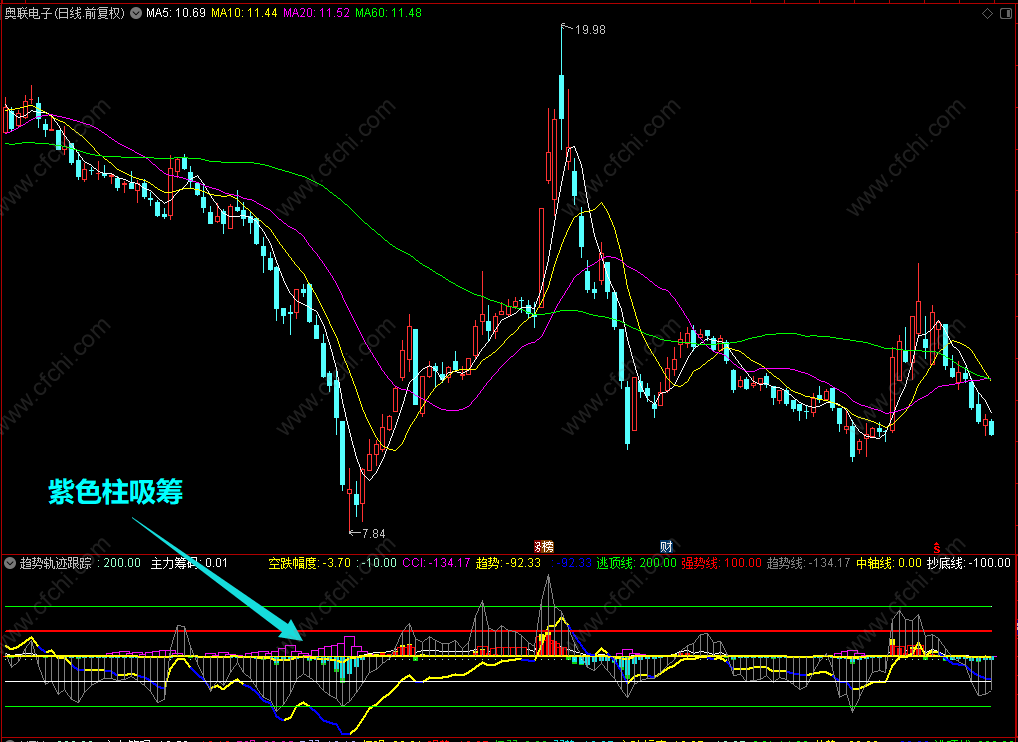Select the yellow 趋势: -92.33 label
This screenshot has height=742, width=1018.
(508, 563)
